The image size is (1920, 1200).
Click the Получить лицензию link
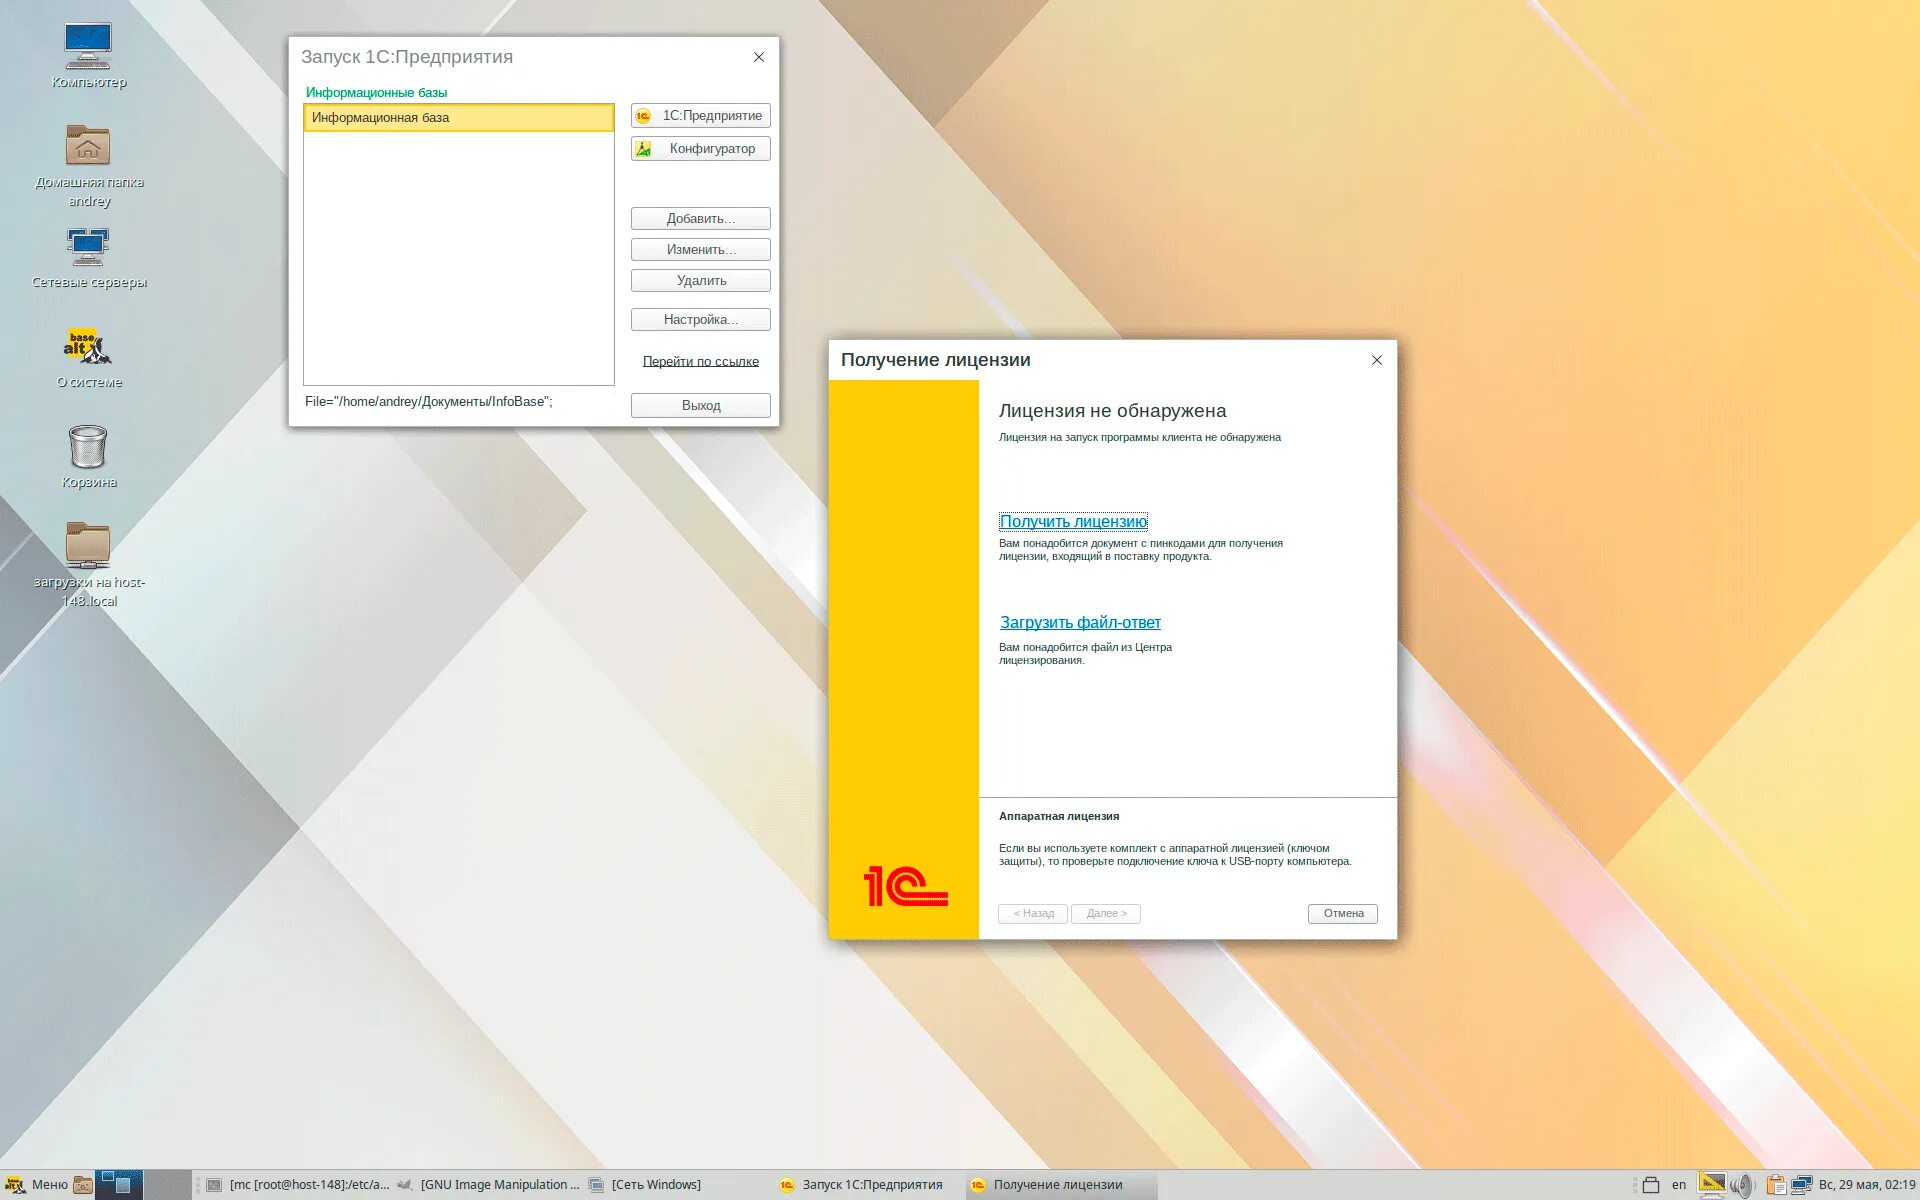(x=1073, y=522)
